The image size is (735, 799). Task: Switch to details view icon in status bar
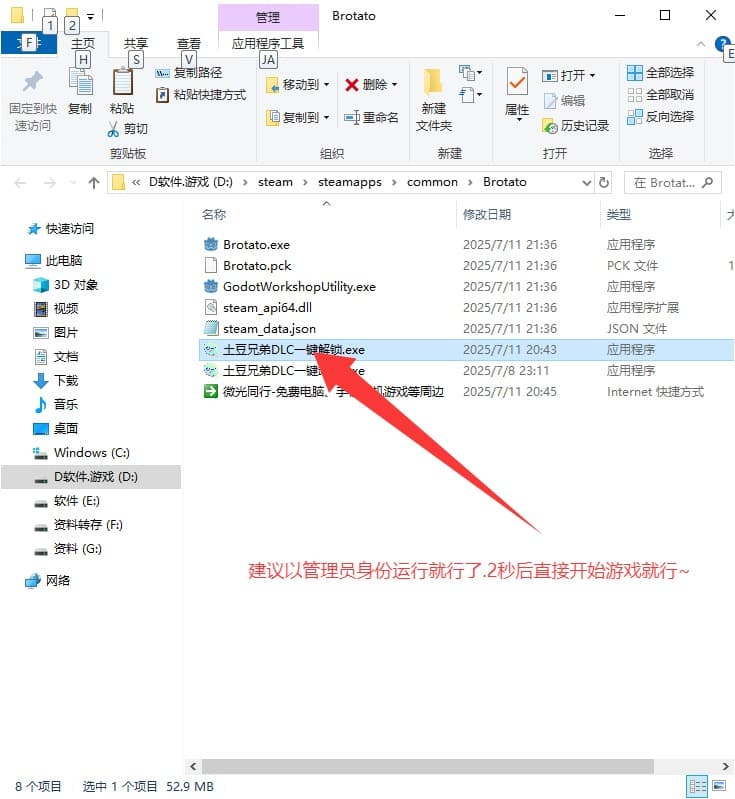coord(697,786)
